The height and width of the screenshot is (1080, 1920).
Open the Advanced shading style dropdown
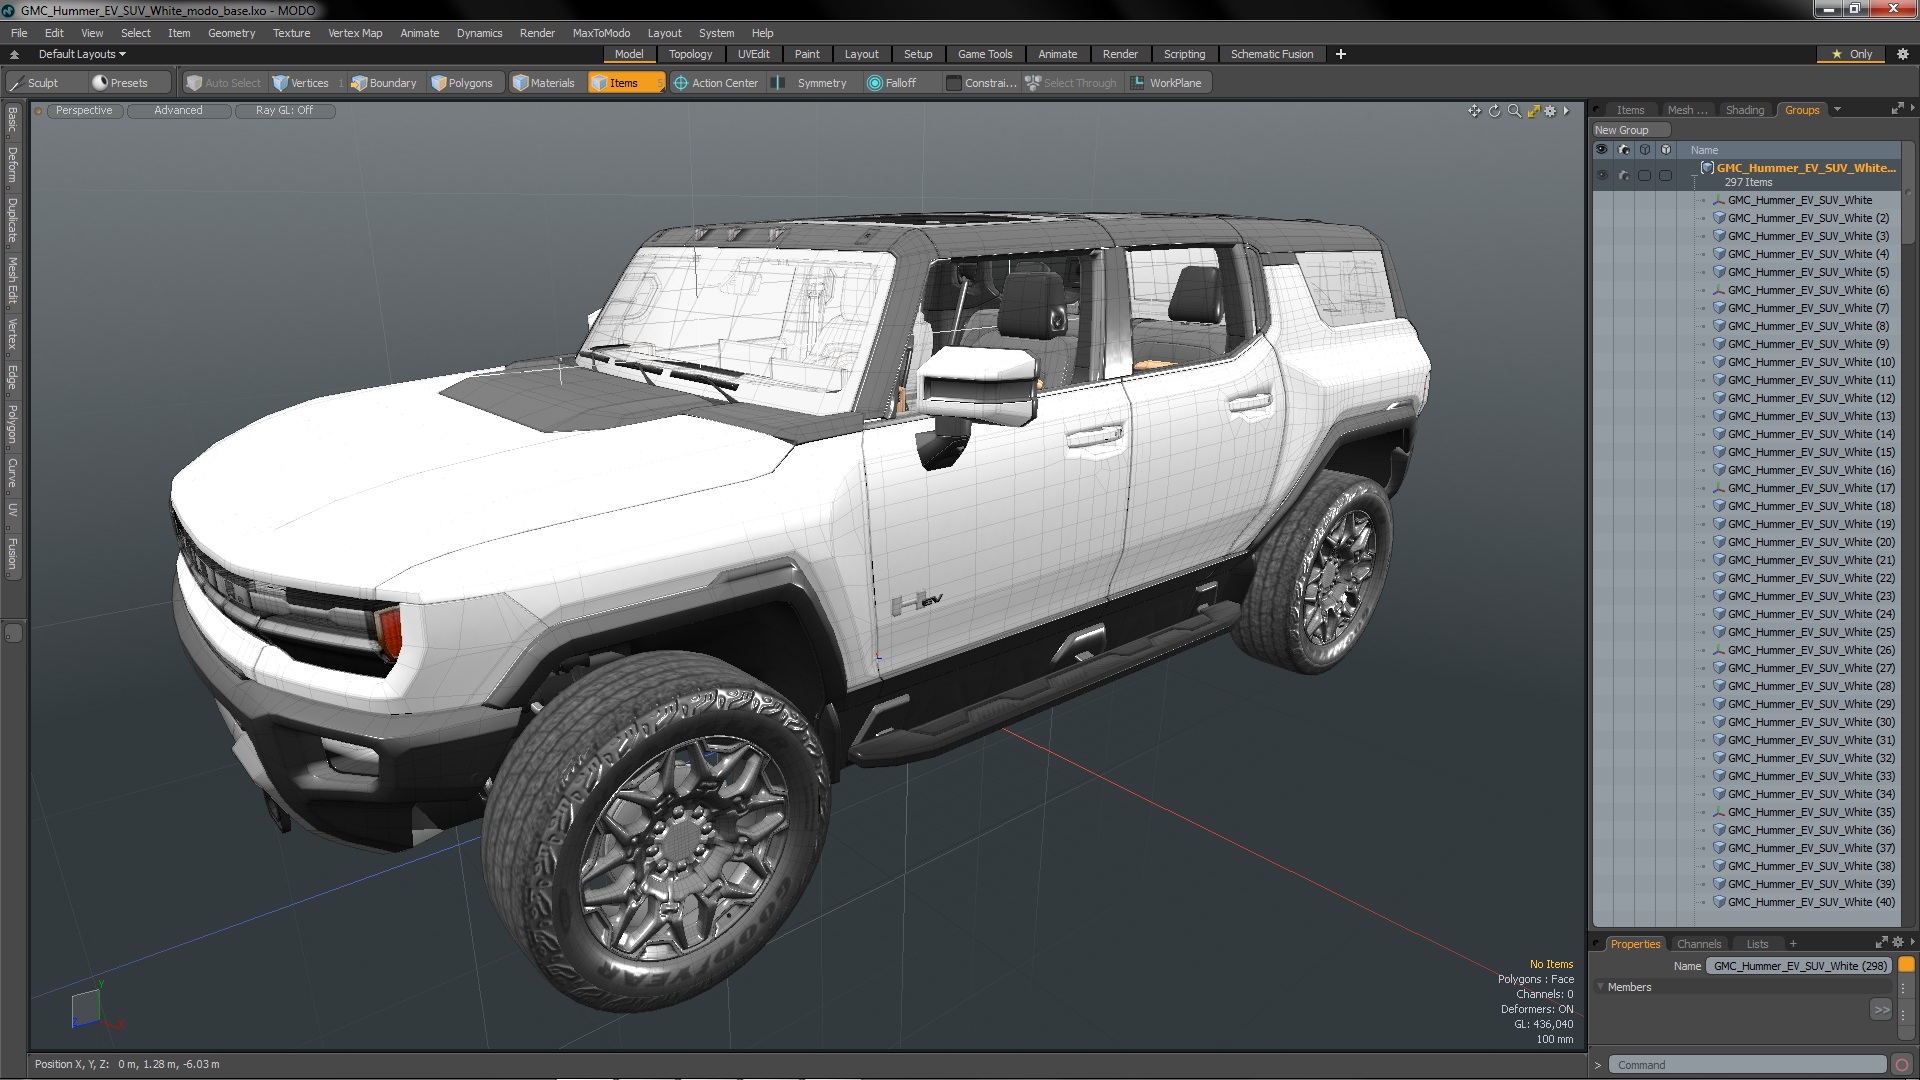178,111
